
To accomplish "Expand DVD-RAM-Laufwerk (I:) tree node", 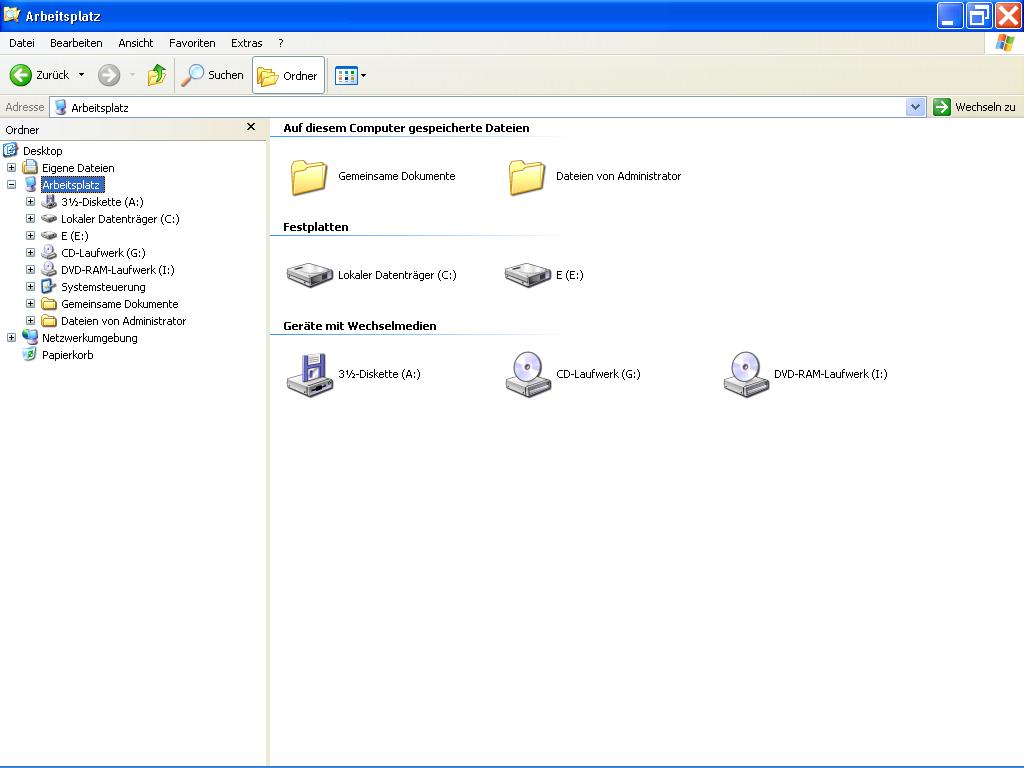I will pyautogui.click(x=30, y=270).
